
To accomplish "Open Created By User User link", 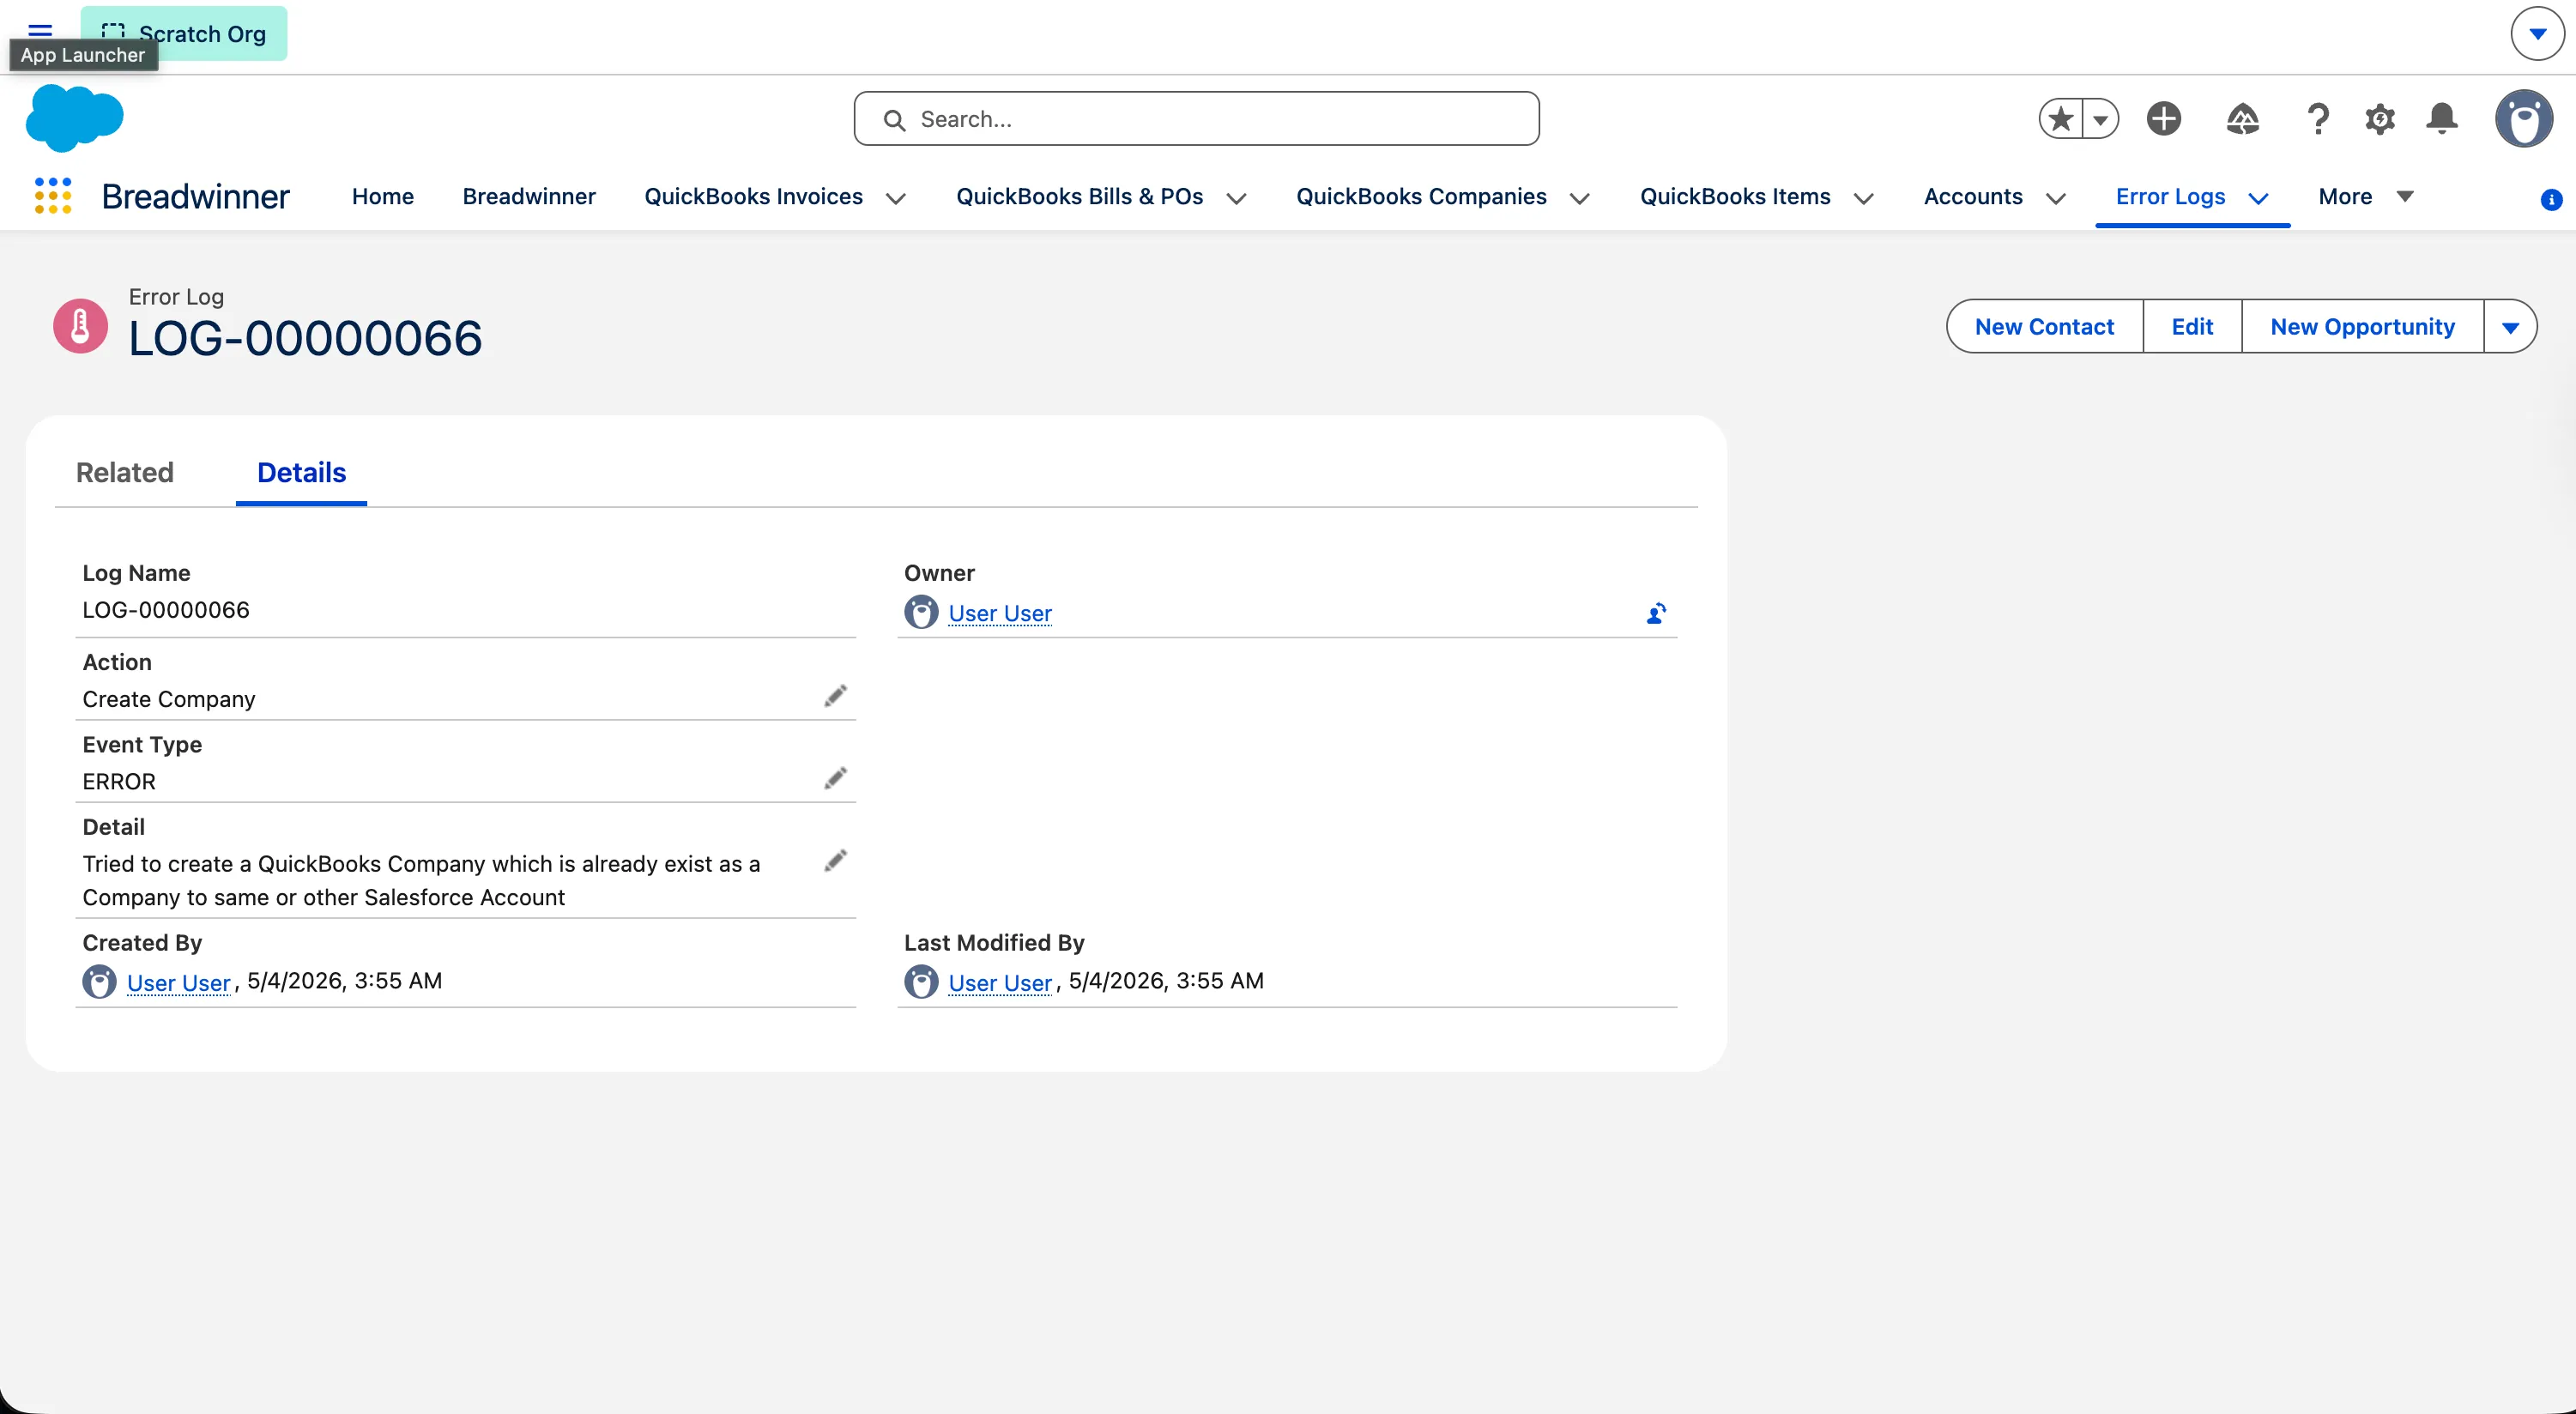I will (179, 983).
